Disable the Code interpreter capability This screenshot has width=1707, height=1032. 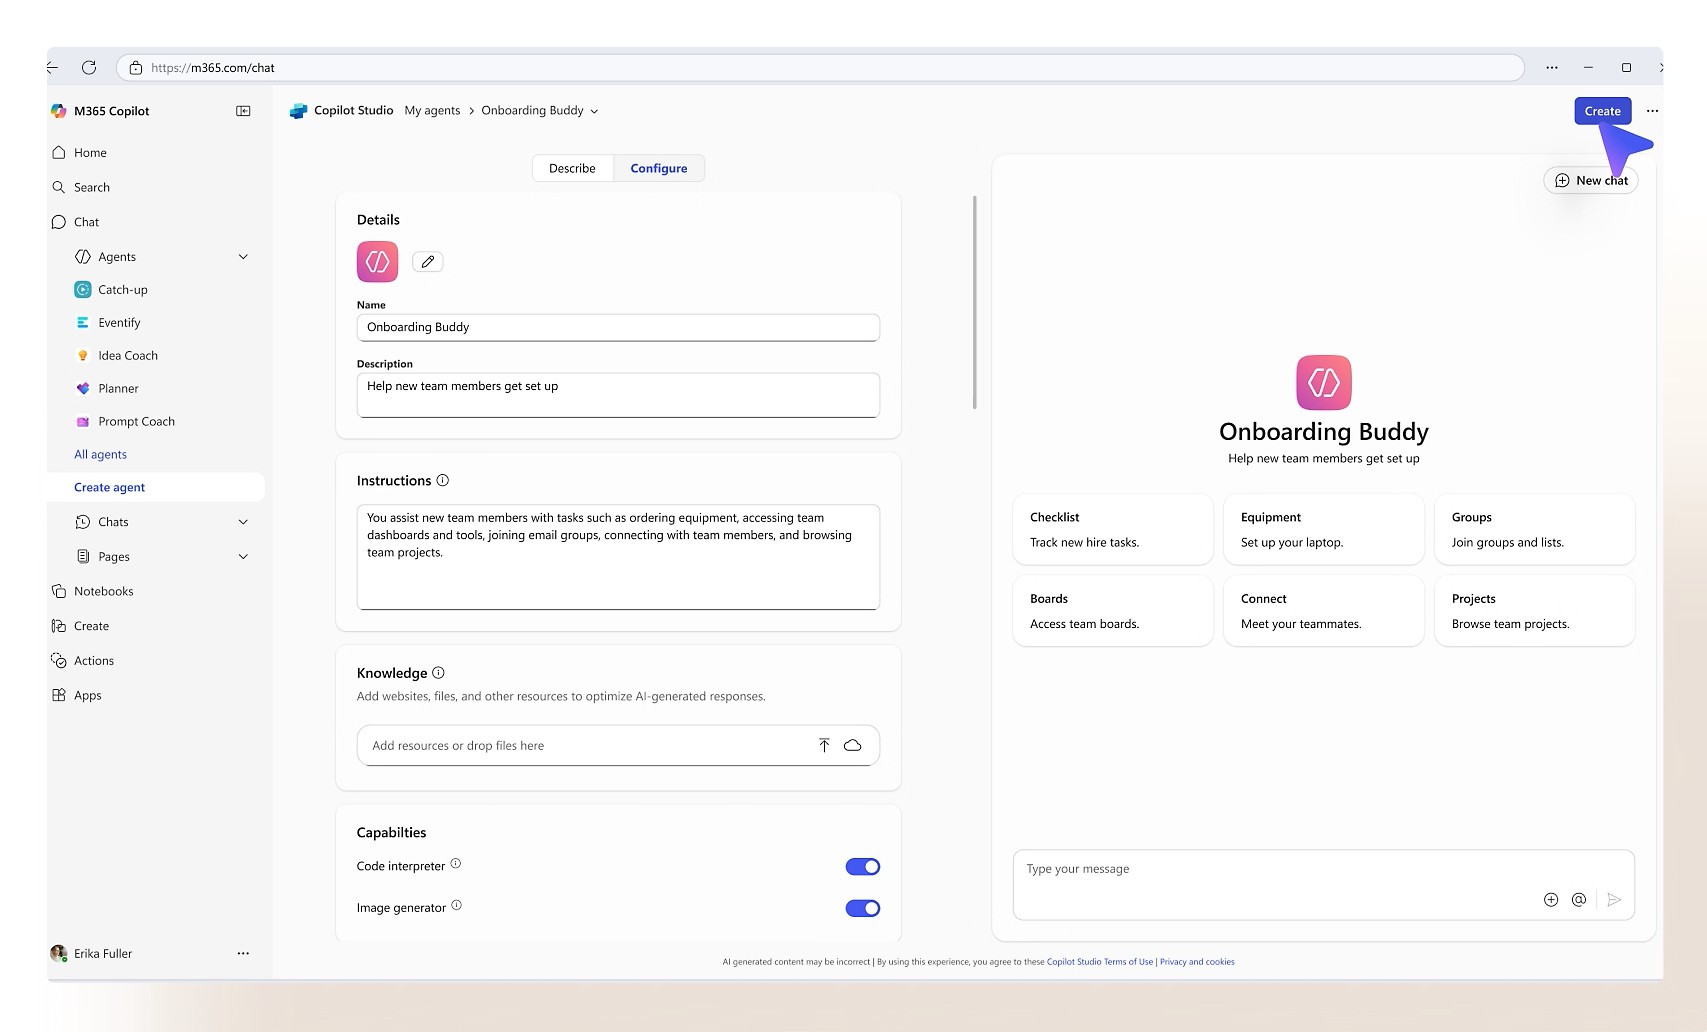(x=862, y=866)
